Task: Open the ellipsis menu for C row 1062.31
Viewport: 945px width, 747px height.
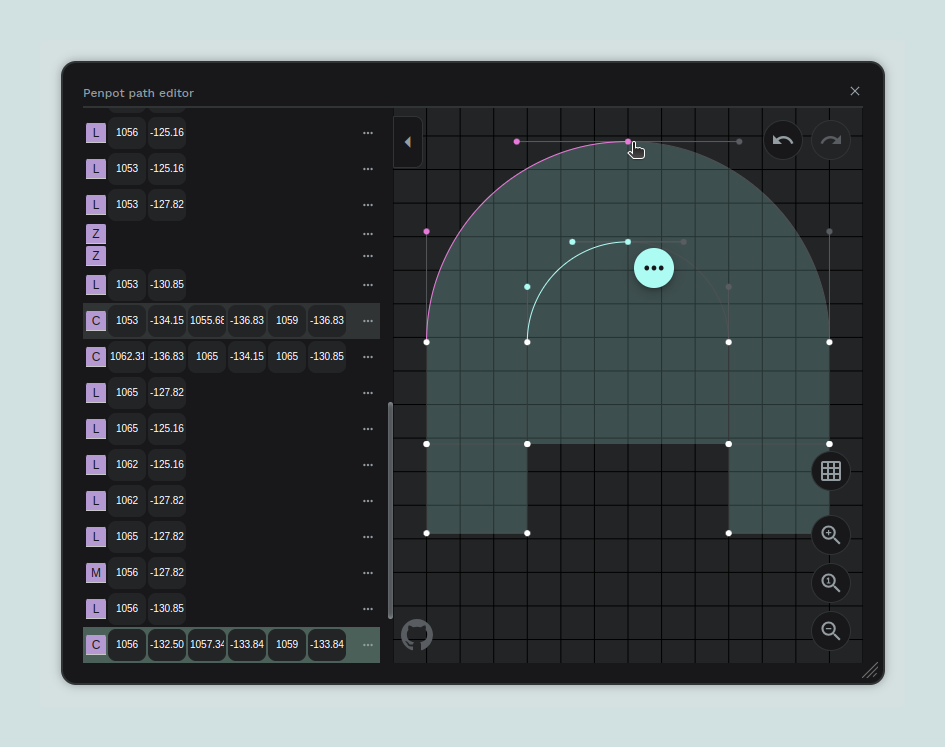Action: tap(368, 357)
